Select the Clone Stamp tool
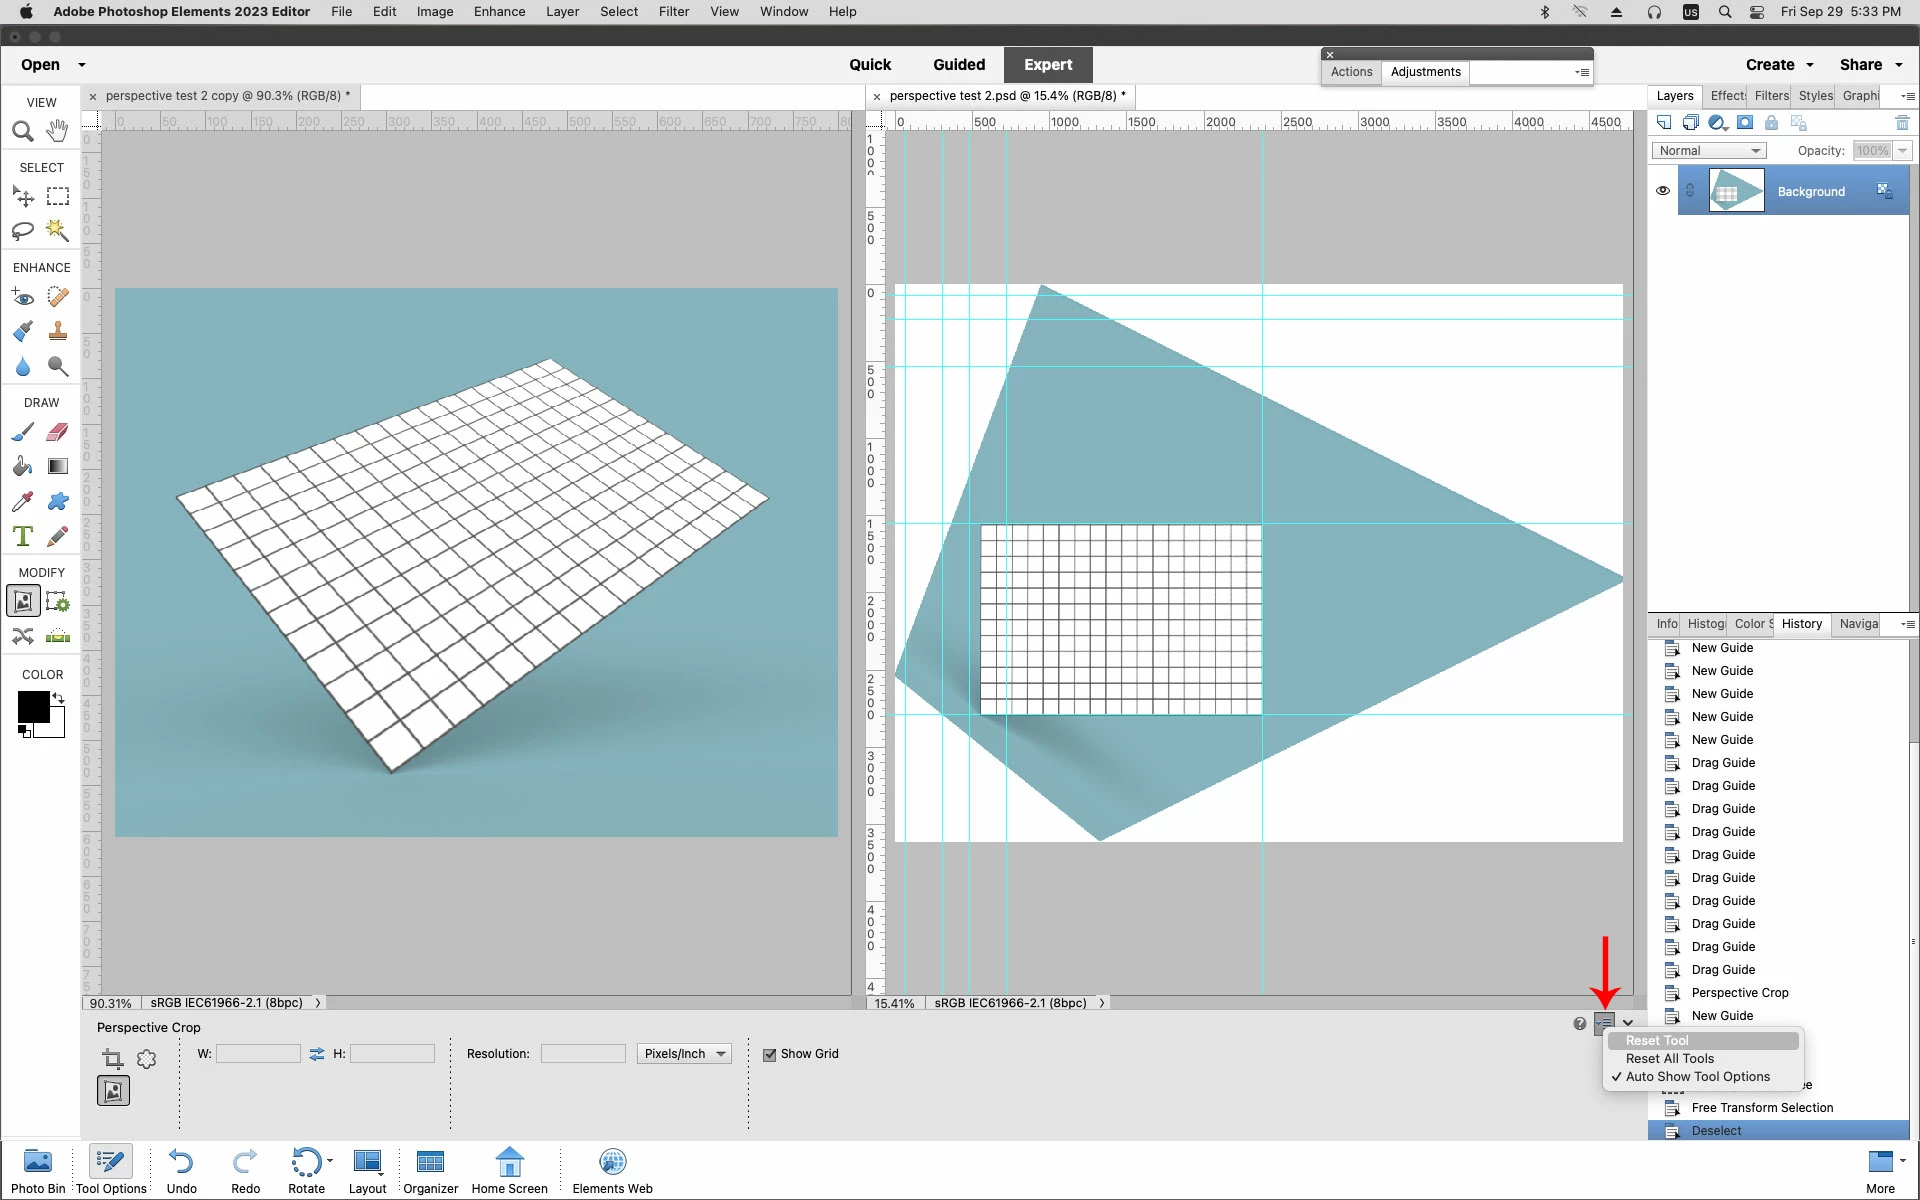1920x1200 pixels. (x=58, y=331)
